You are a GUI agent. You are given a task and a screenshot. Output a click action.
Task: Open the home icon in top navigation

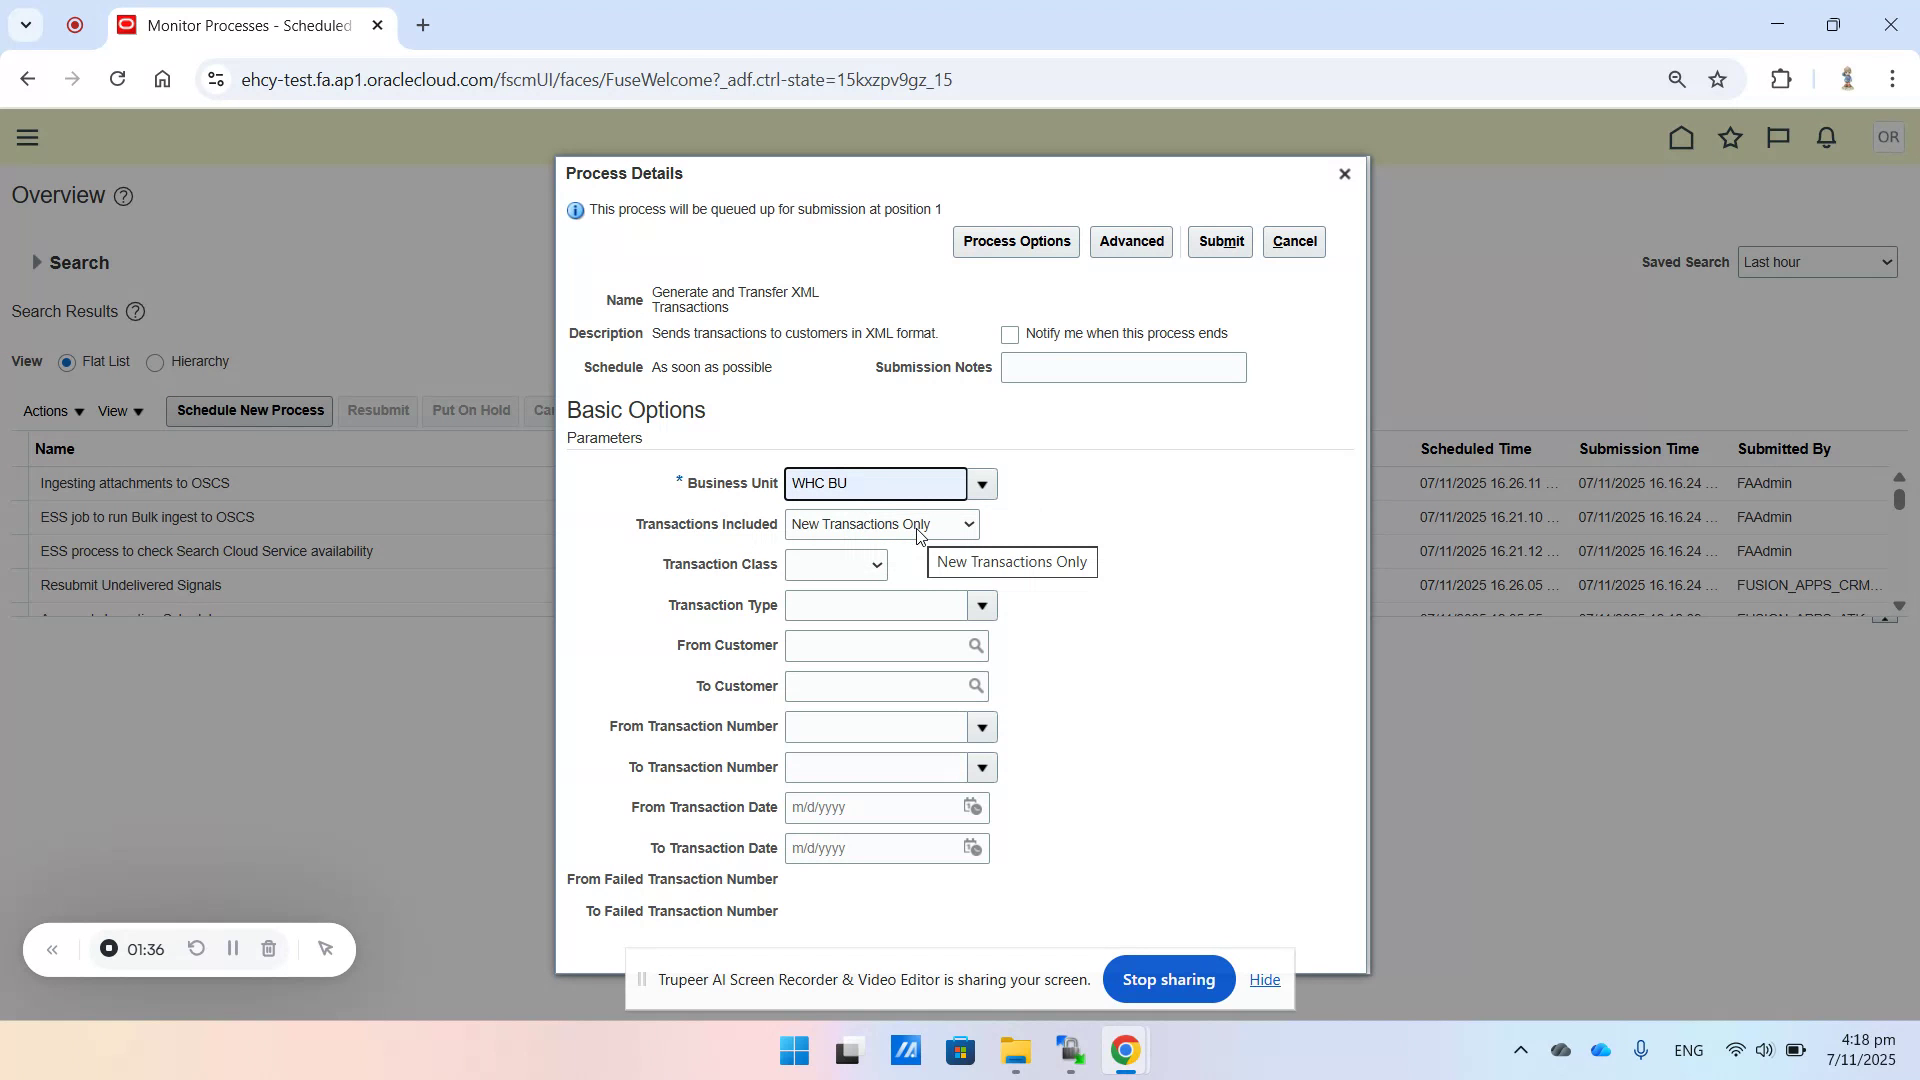click(x=1681, y=137)
